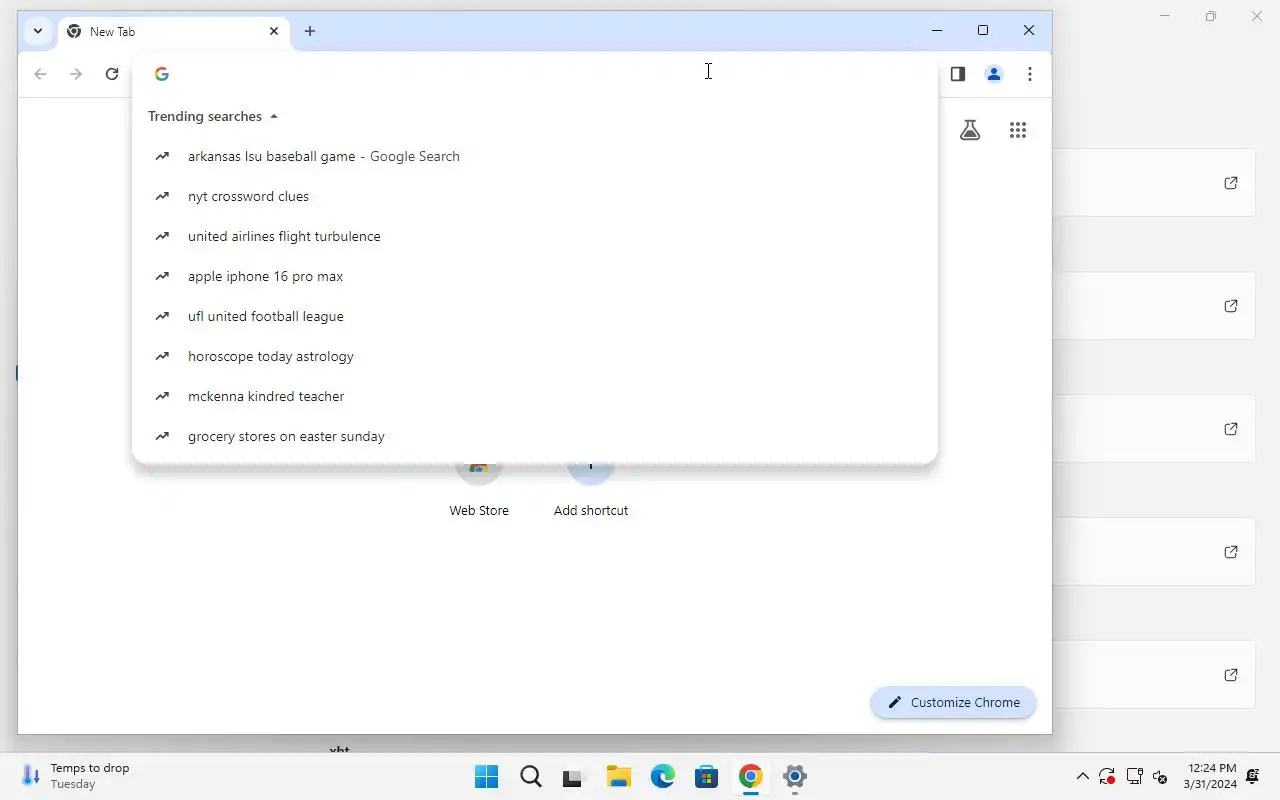Show hidden system tray icons
Screen dimensions: 1280x800
tap(1082, 776)
